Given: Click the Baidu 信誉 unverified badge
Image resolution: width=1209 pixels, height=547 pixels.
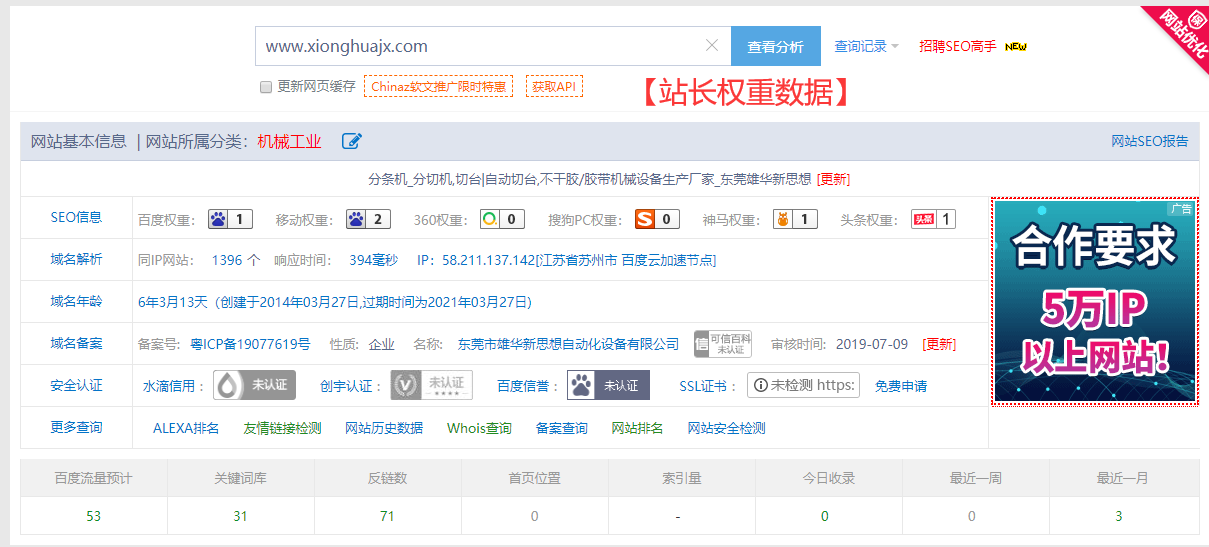Looking at the screenshot, I should click(x=608, y=385).
